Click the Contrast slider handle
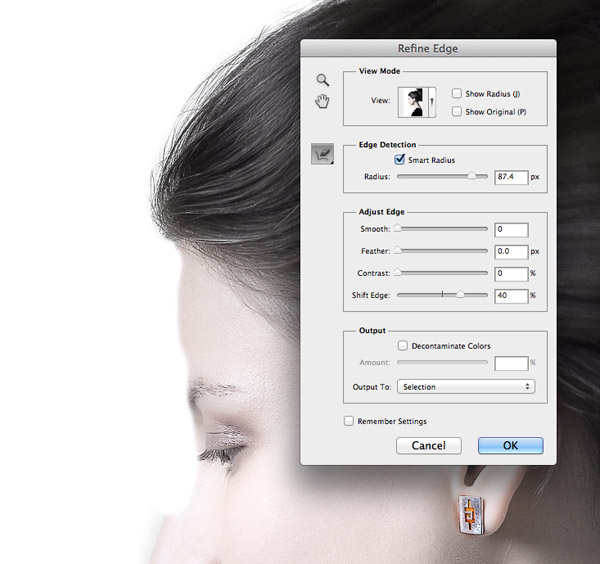This screenshot has height=564, width=600. point(398,272)
